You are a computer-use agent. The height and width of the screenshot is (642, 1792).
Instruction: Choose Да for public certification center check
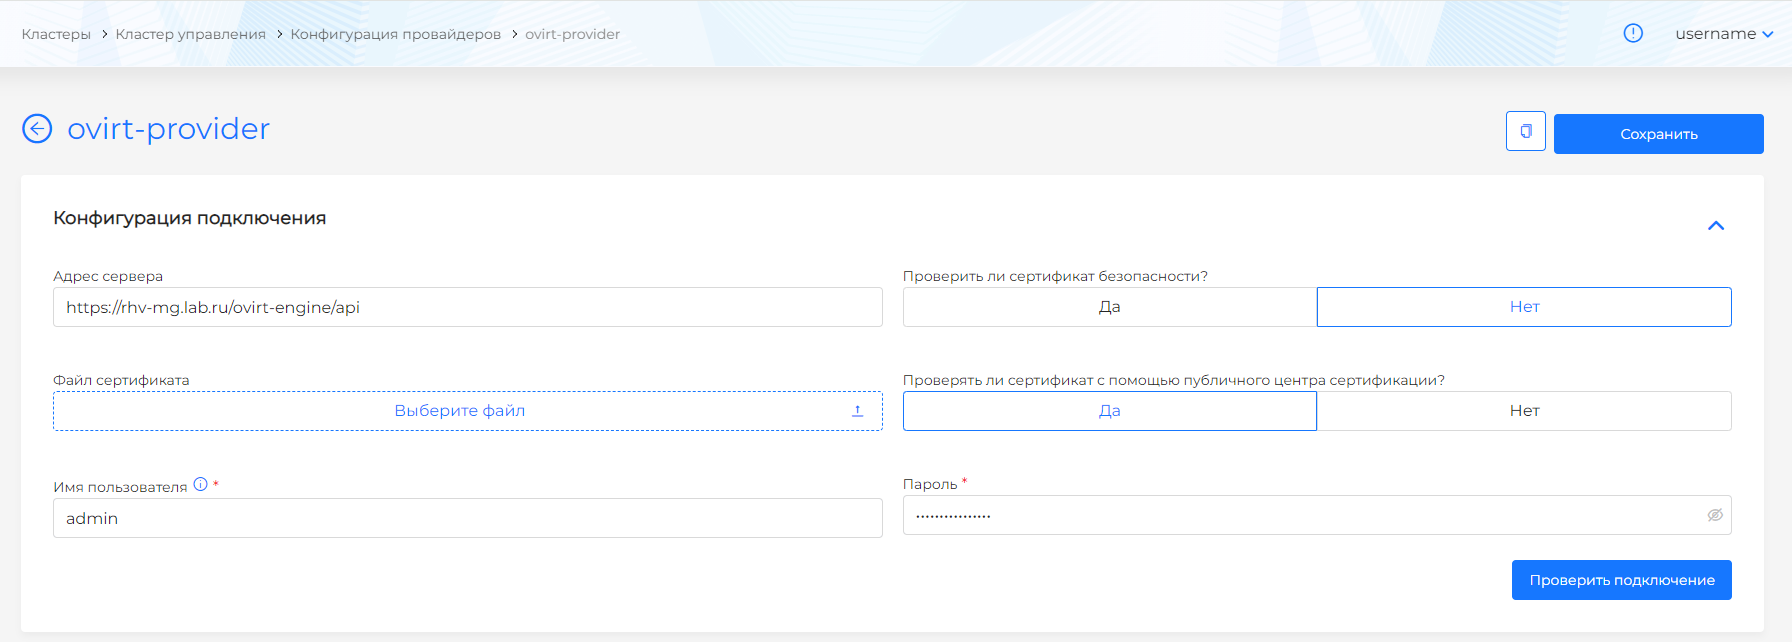point(1109,411)
